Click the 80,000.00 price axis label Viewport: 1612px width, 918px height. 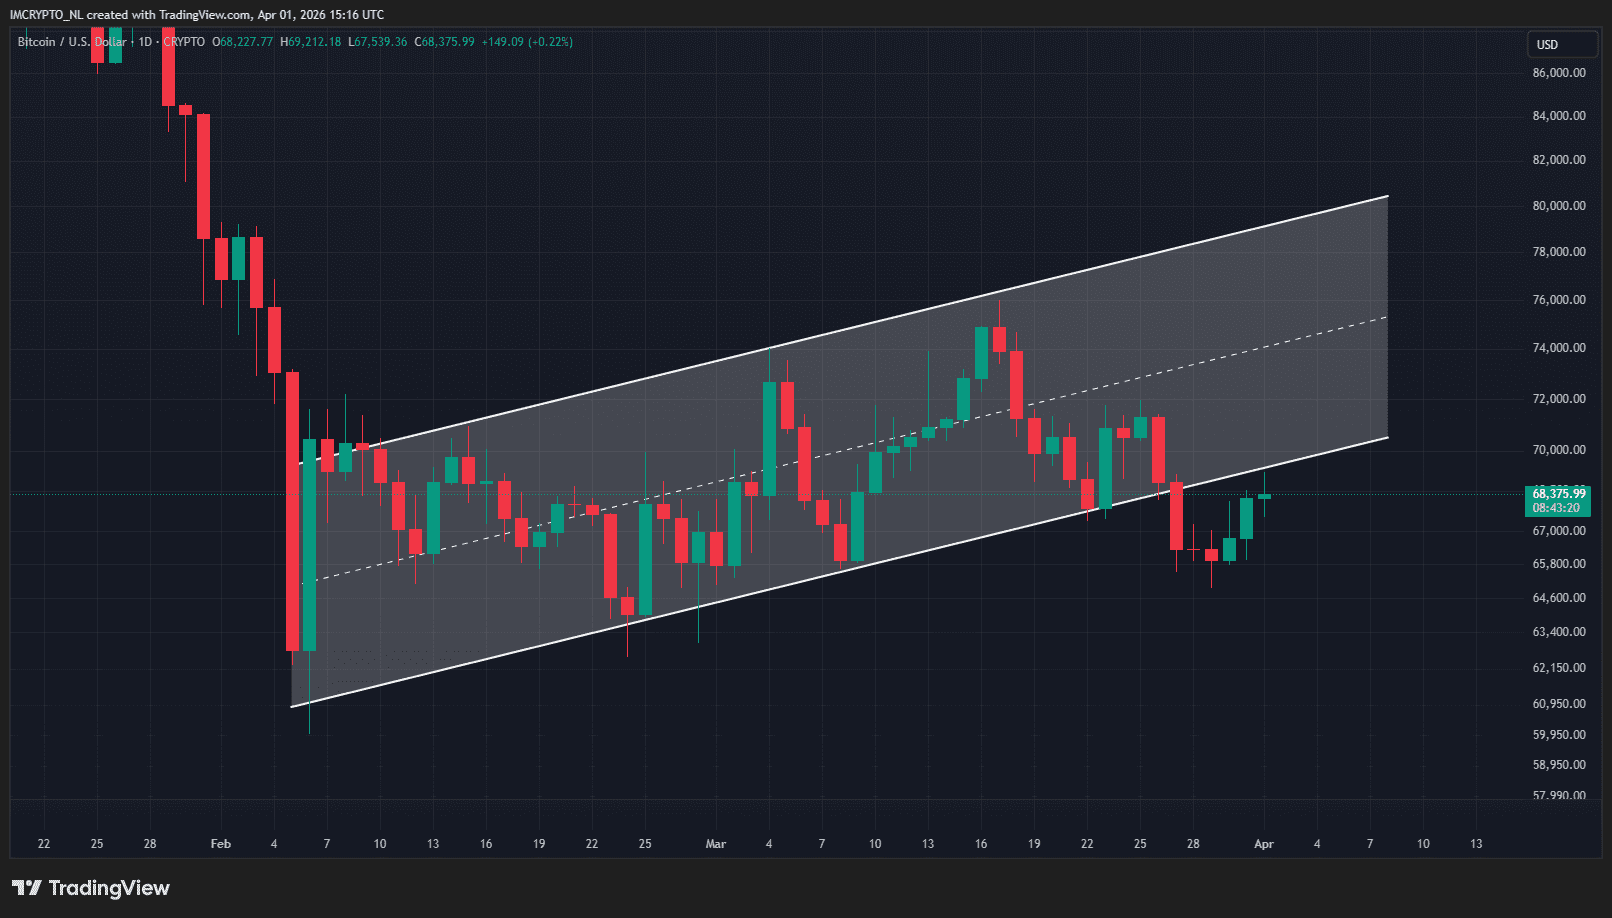(x=1558, y=206)
